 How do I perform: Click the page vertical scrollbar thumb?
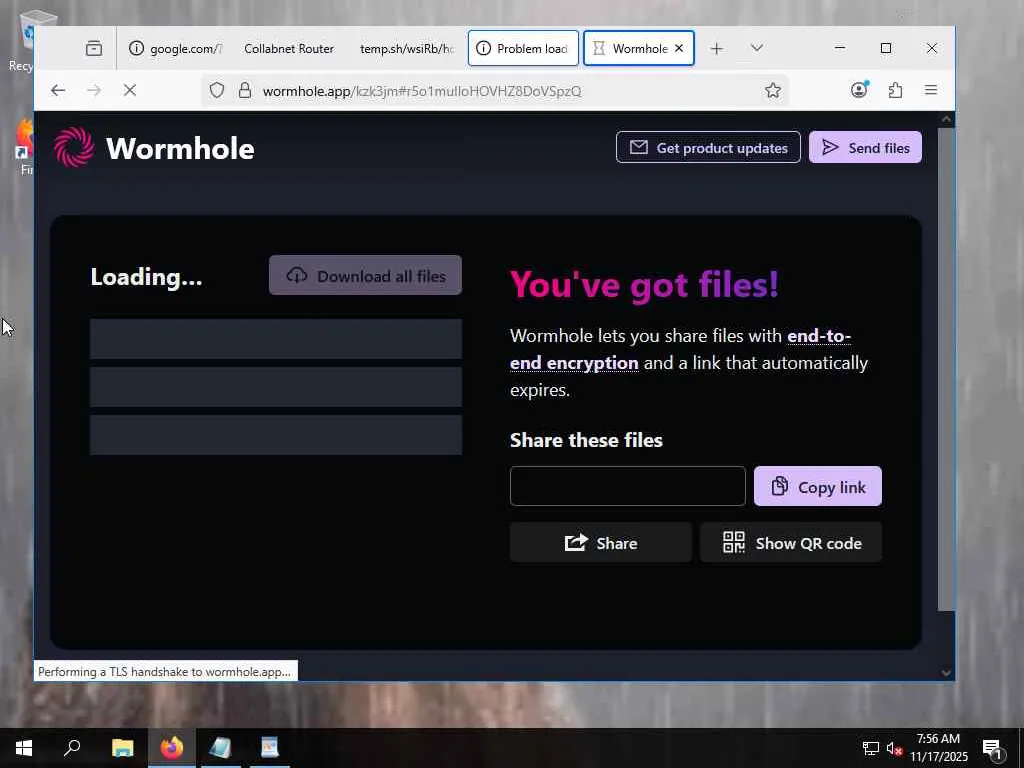tap(946, 369)
